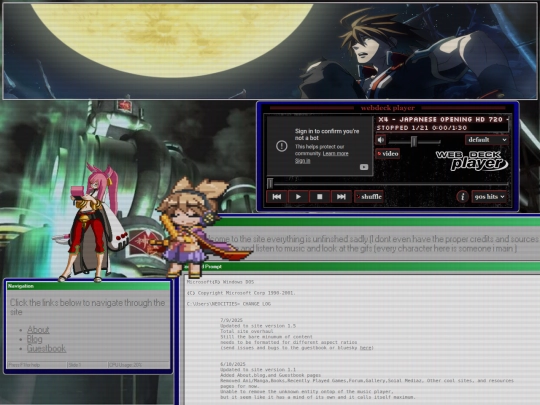The width and height of the screenshot is (540, 405).
Task: Click 'Learn more' link in video embed
Action: (335, 154)
